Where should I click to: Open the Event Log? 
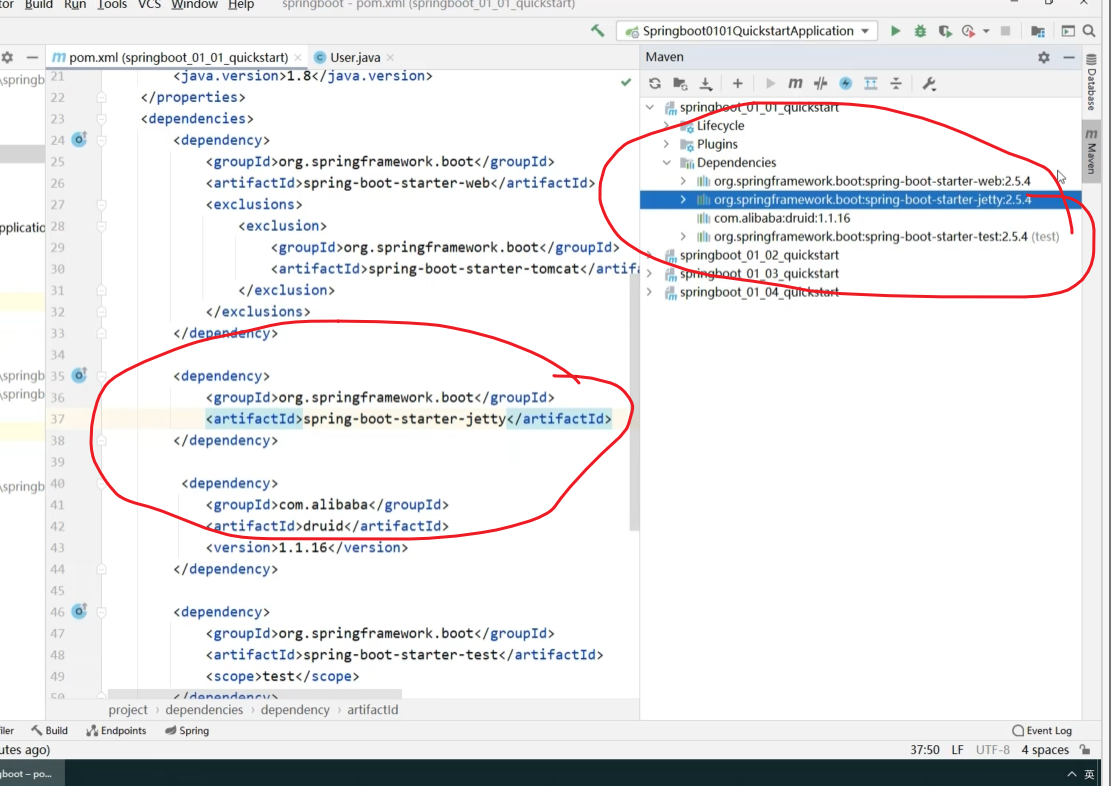coord(1042,731)
